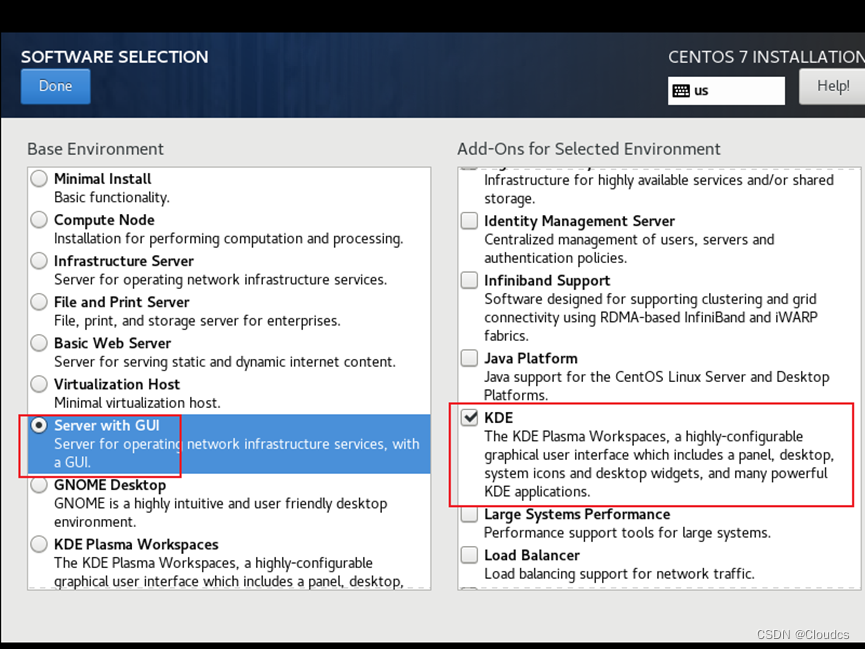Choose Infrastructure Server environment
This screenshot has width=865, height=649.
38,260
